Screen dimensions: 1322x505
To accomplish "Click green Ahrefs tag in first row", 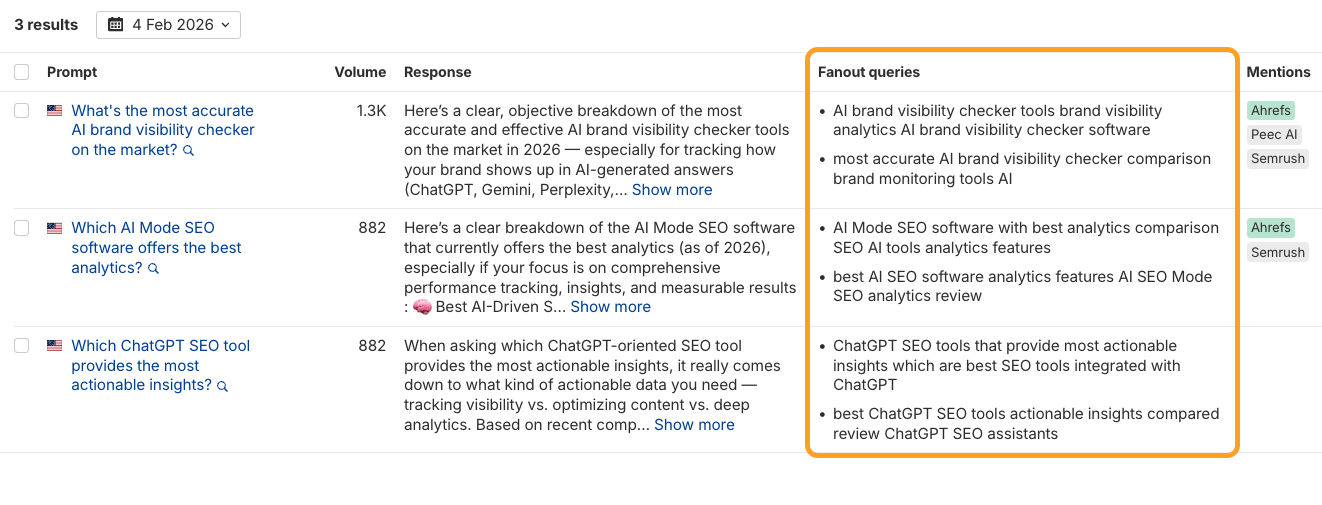I will coord(1270,111).
